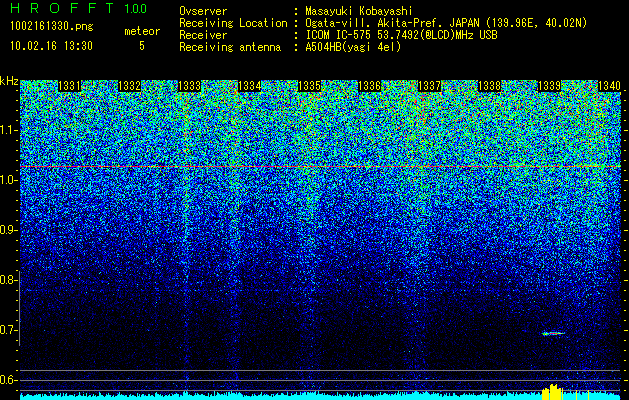
Task: Click the 1336 time marker
Action: coord(369,86)
